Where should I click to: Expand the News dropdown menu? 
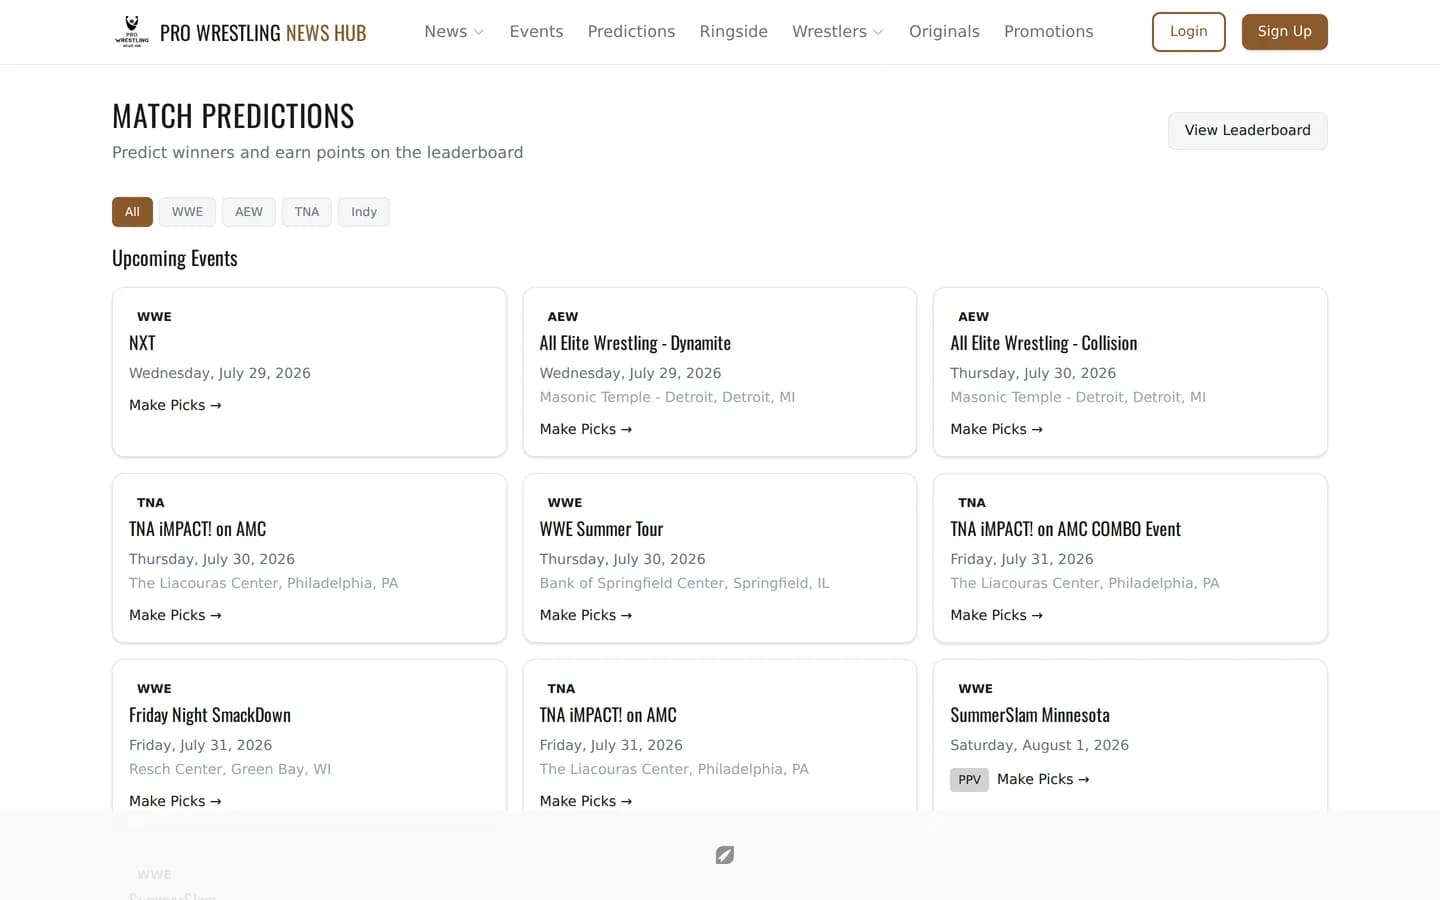454,32
